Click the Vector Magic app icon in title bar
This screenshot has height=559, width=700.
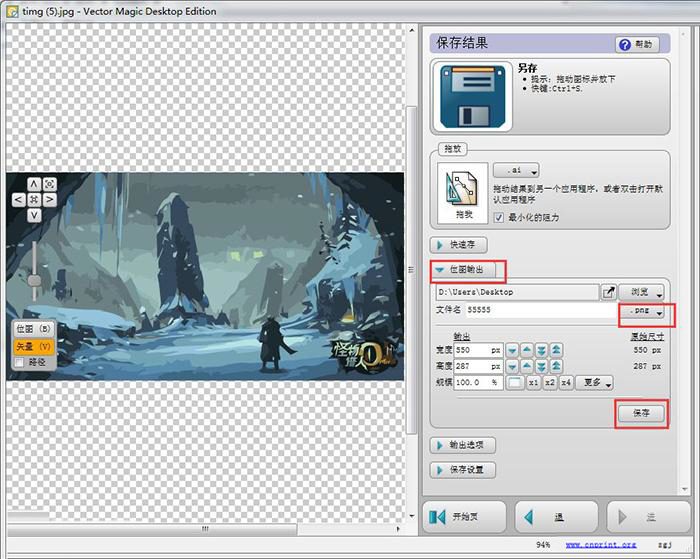(x=12, y=11)
